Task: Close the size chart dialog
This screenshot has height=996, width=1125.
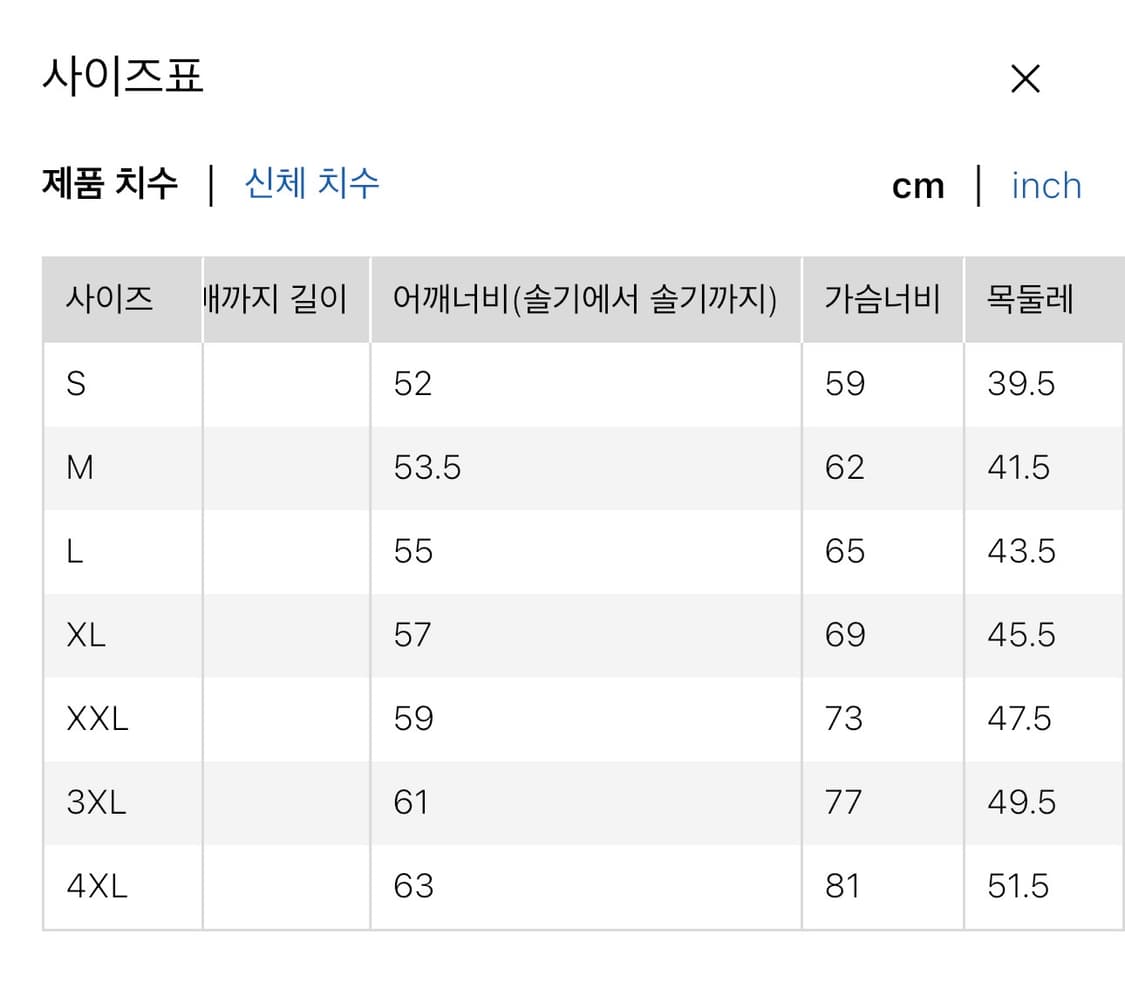Action: 1024,78
